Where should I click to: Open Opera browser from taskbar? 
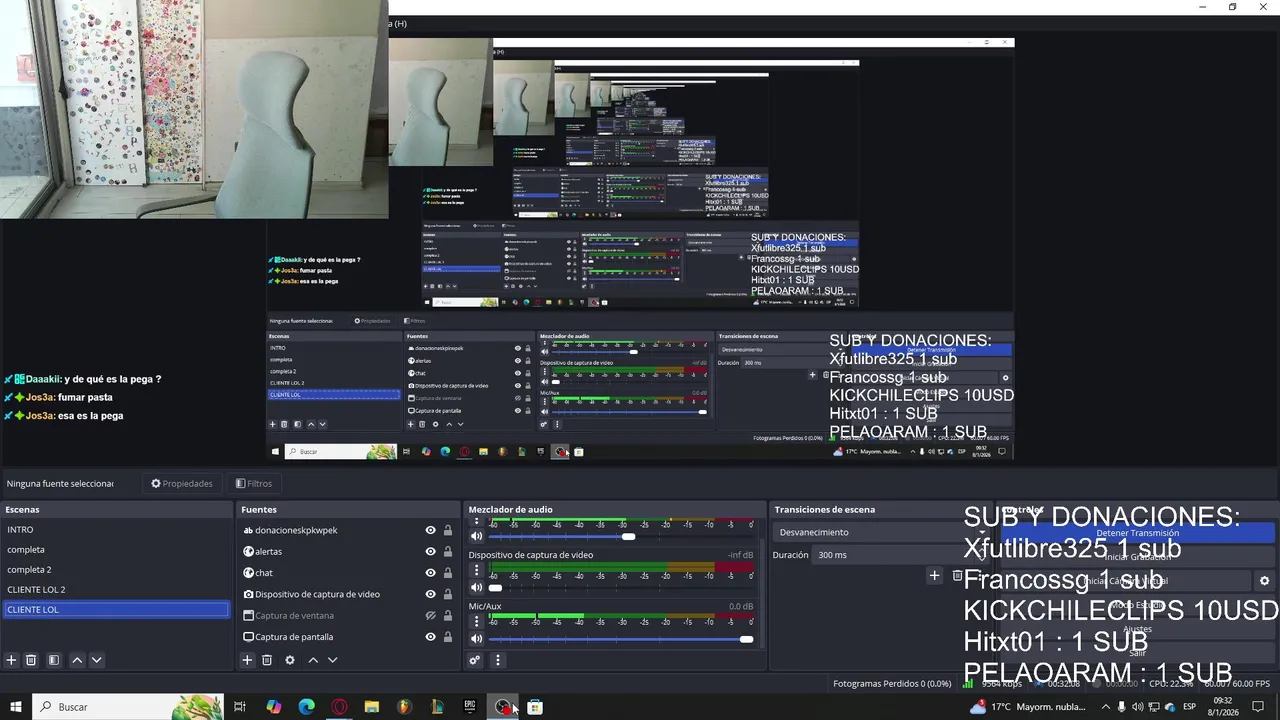340,707
